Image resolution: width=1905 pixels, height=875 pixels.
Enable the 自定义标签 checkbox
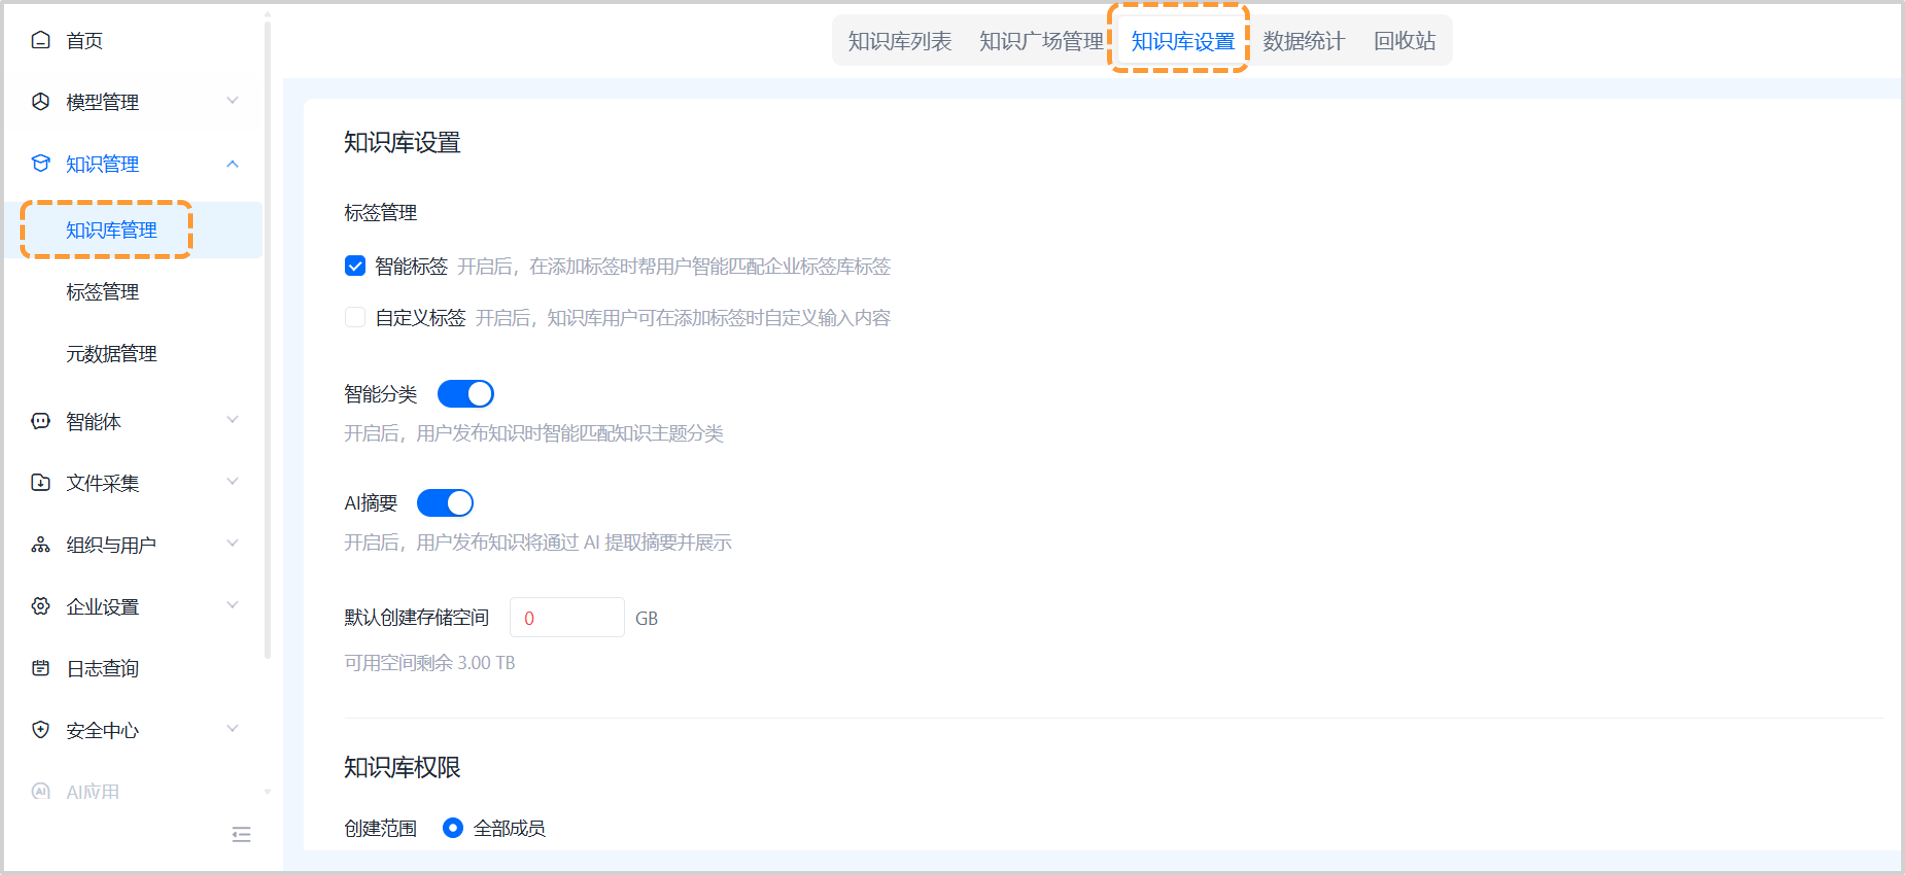coord(355,318)
